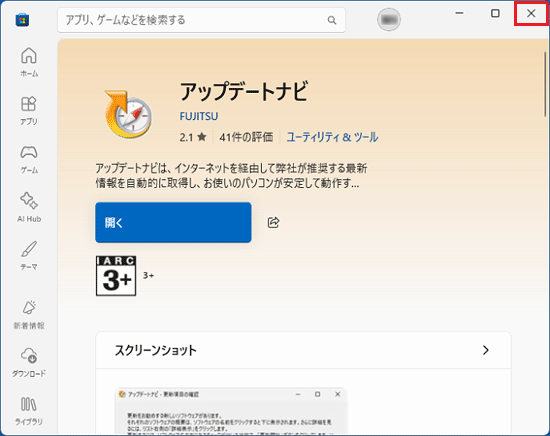Open Downloads (ダウンロード) in sidebar
Screen dimensions: 550x436
pos(29,363)
